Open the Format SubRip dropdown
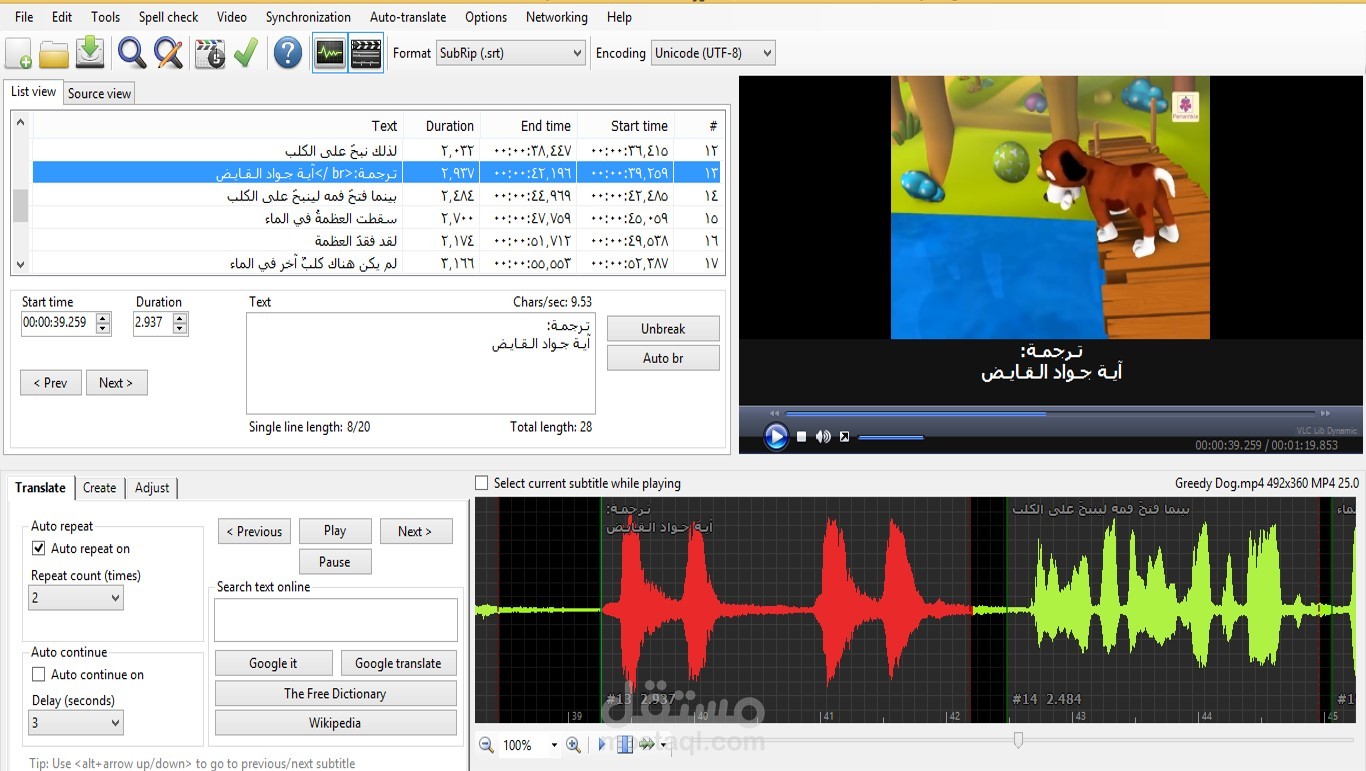Screen dimensions: 1366x771 pyautogui.click(x=510, y=53)
